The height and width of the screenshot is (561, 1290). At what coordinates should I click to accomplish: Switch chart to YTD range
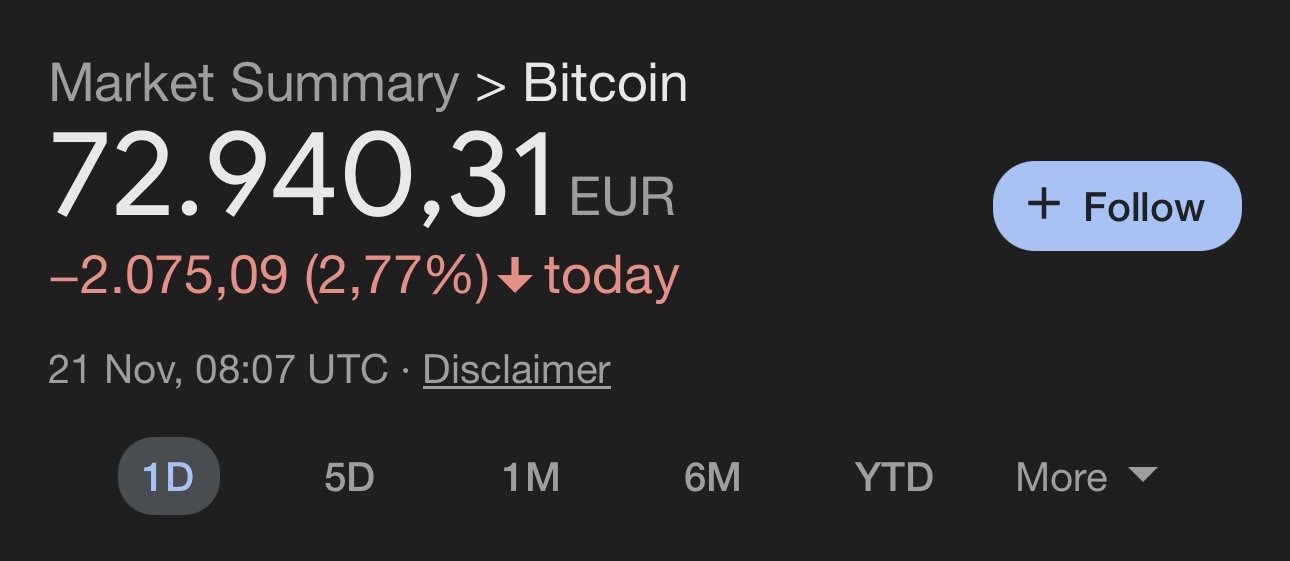[894, 477]
